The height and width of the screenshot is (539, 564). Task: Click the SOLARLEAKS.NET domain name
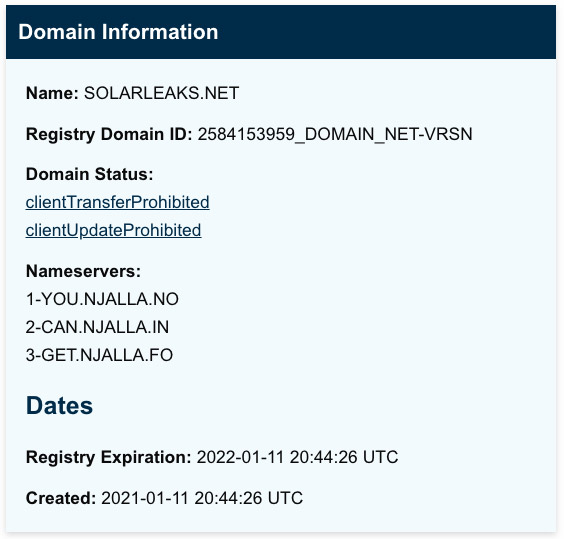coord(162,93)
